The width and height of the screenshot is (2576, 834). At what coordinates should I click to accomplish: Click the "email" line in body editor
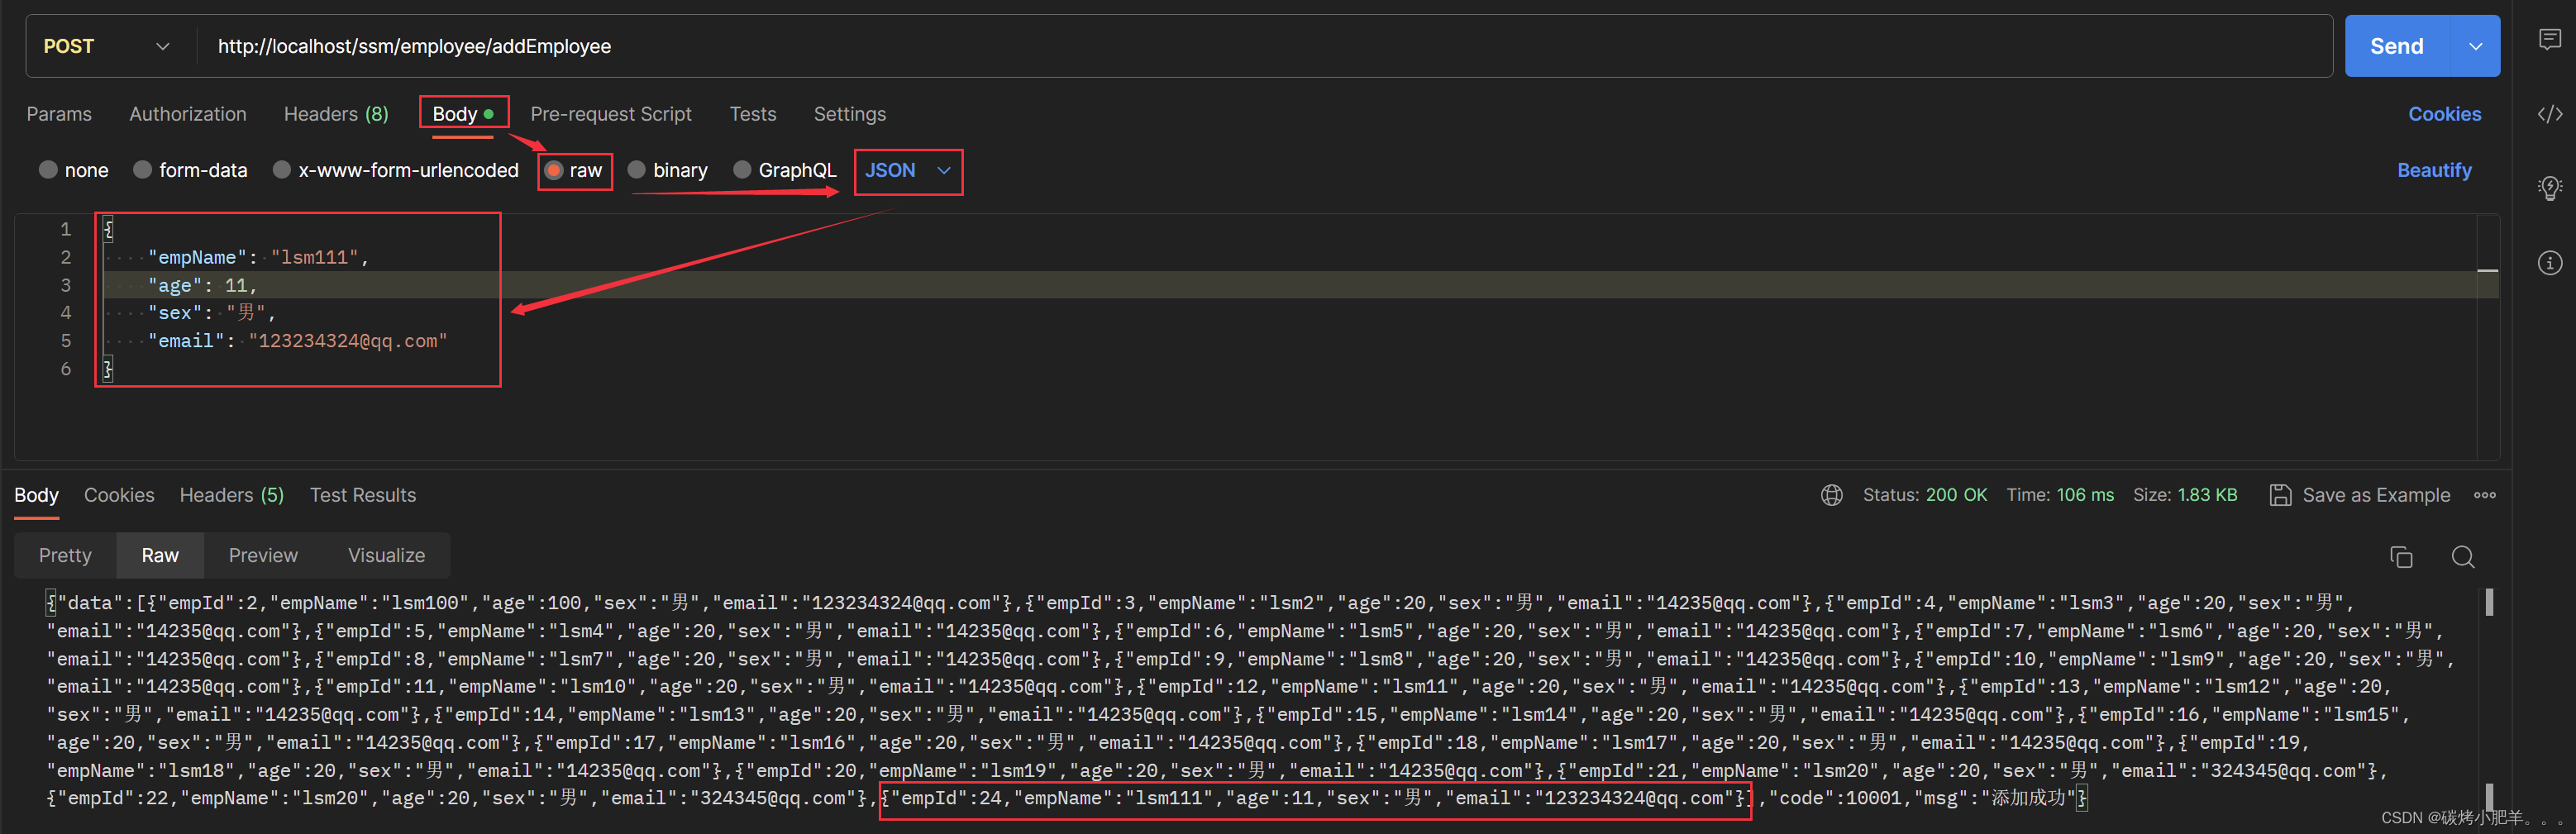(x=297, y=341)
